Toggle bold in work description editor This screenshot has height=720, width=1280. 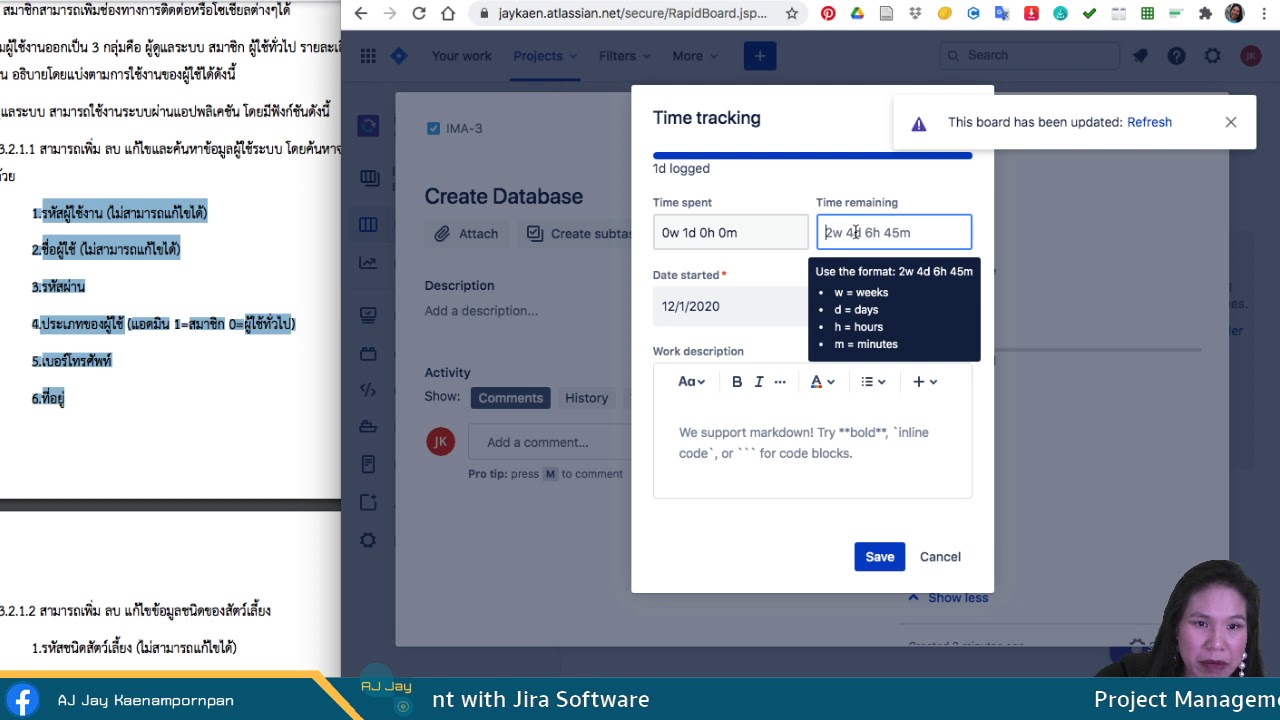pyautogui.click(x=737, y=381)
